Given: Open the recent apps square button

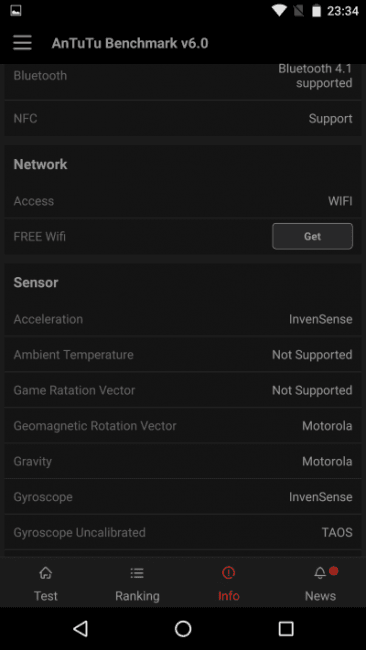Looking at the screenshot, I should [x=286, y=628].
